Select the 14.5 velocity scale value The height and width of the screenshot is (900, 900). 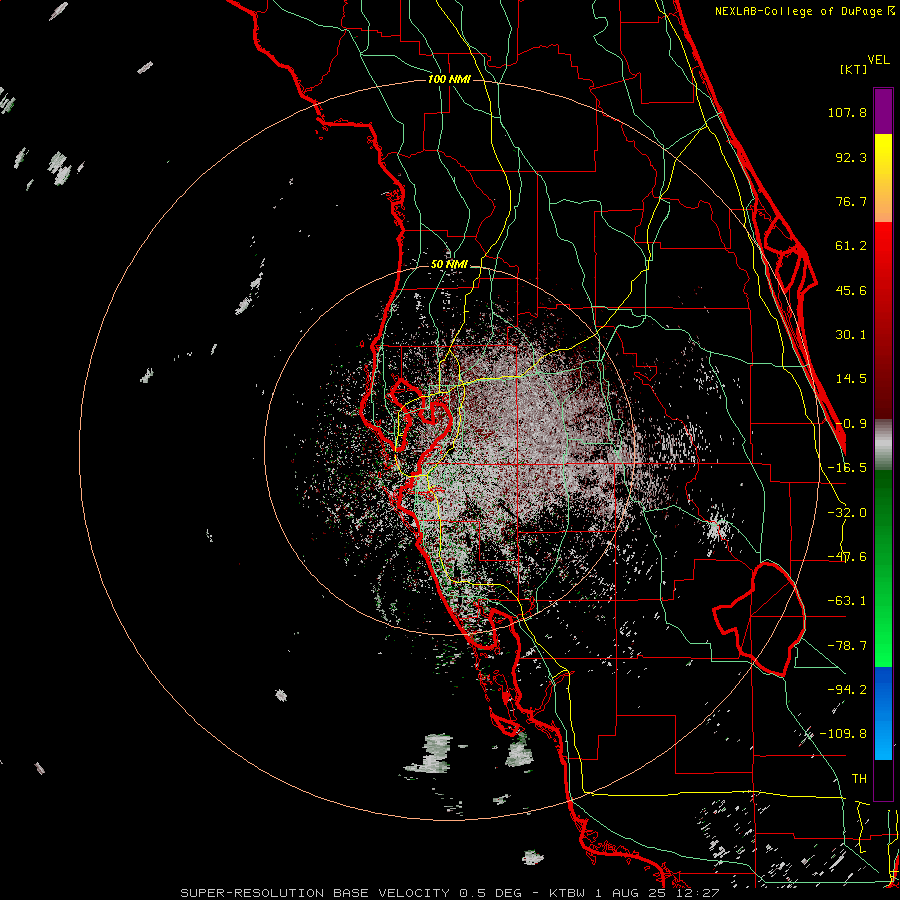tap(851, 379)
